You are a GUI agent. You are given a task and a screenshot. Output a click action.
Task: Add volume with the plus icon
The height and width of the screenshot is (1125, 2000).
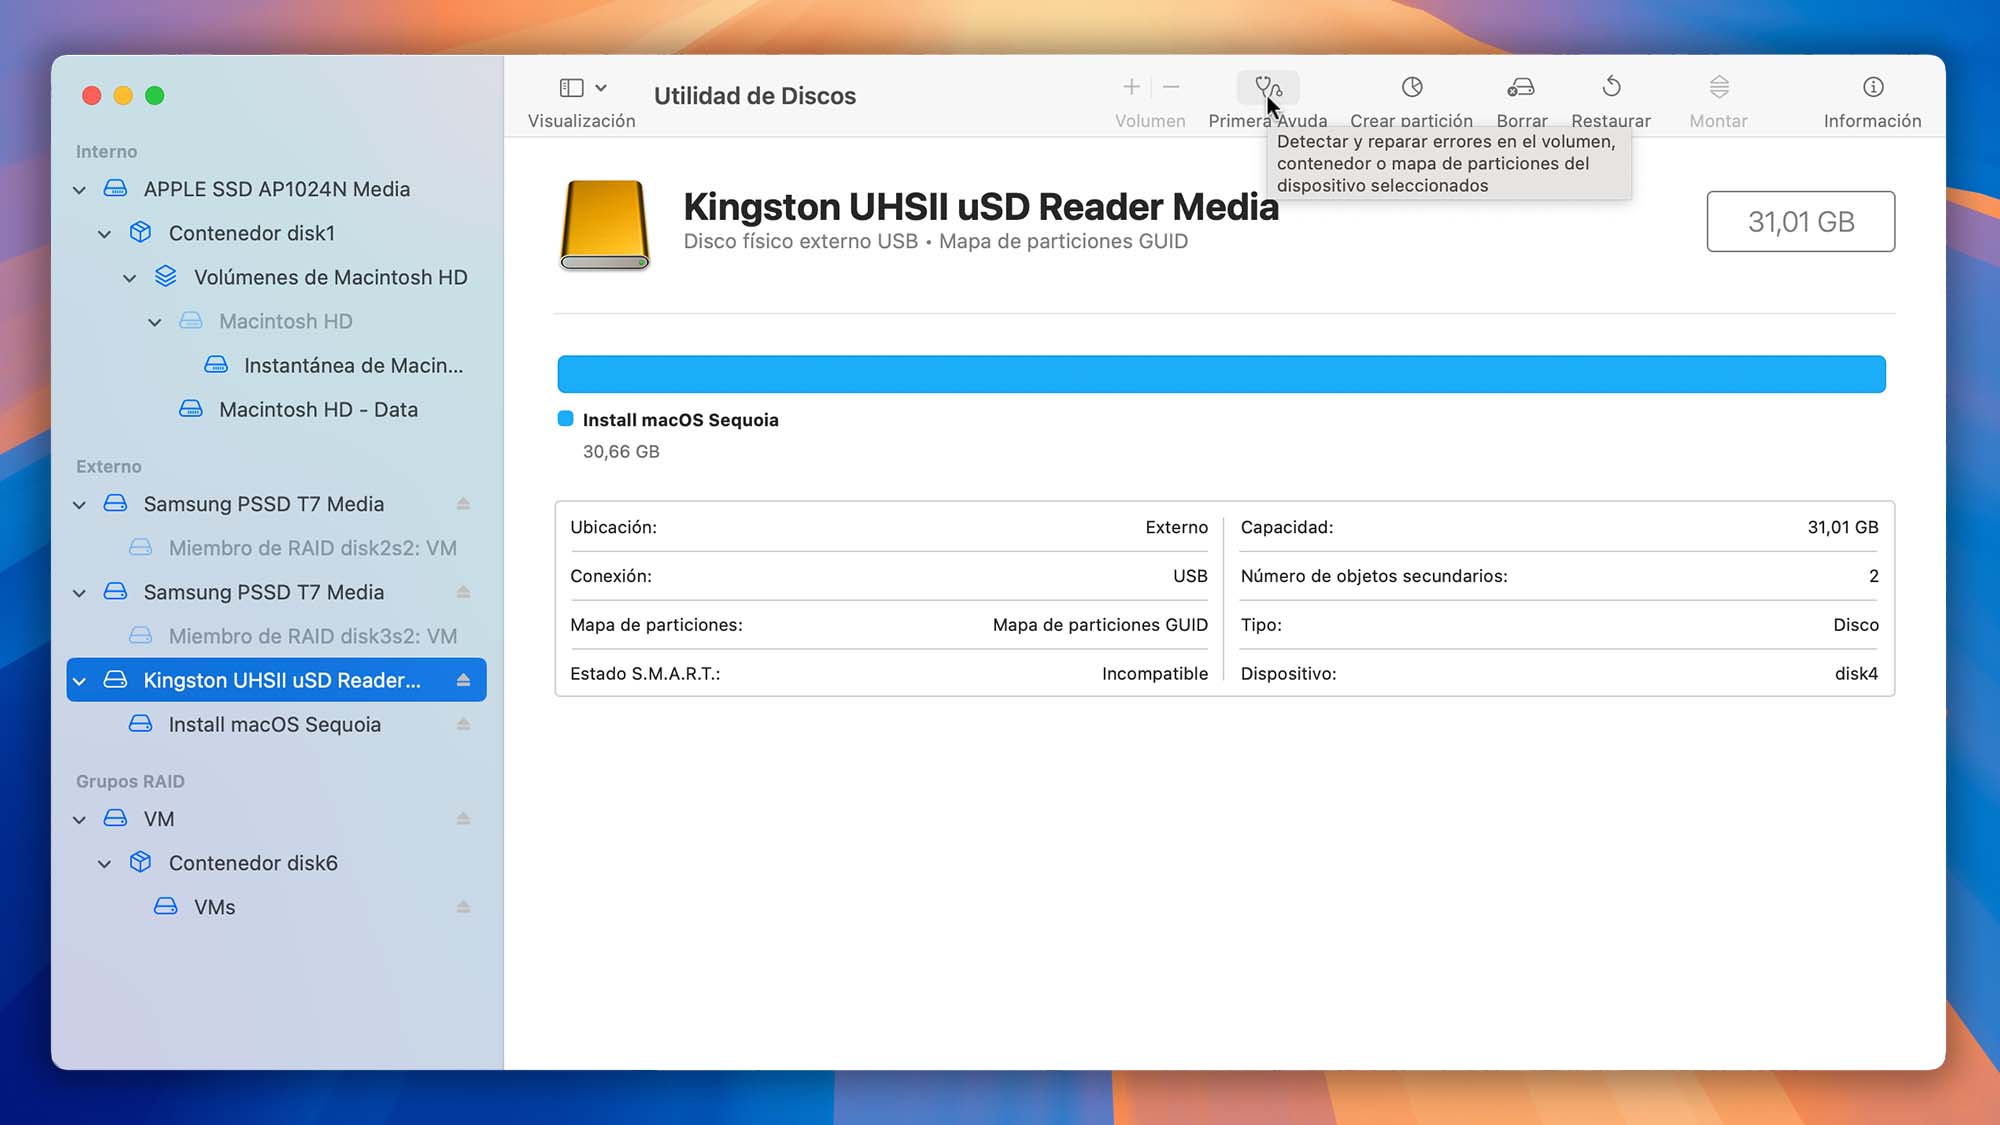(1131, 87)
